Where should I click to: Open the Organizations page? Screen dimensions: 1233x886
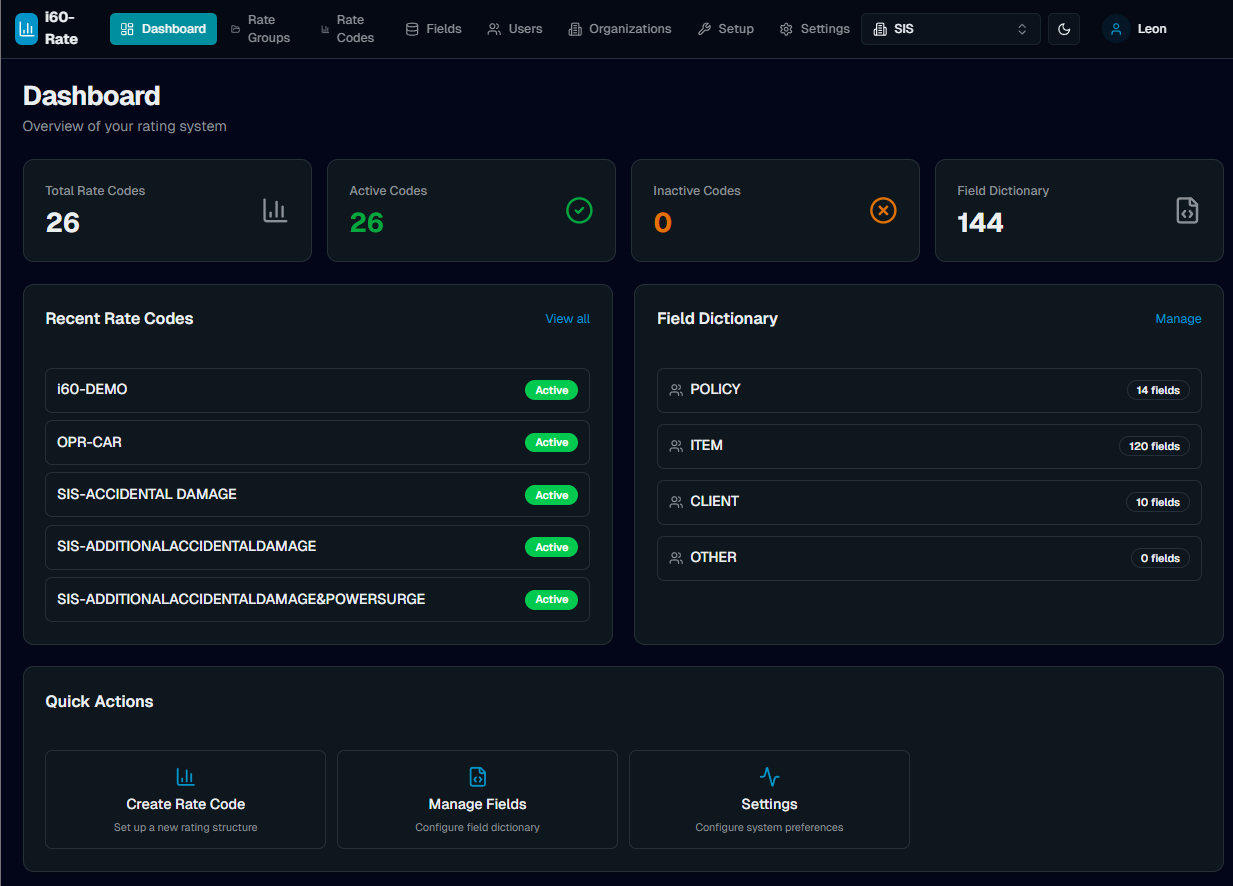(619, 28)
